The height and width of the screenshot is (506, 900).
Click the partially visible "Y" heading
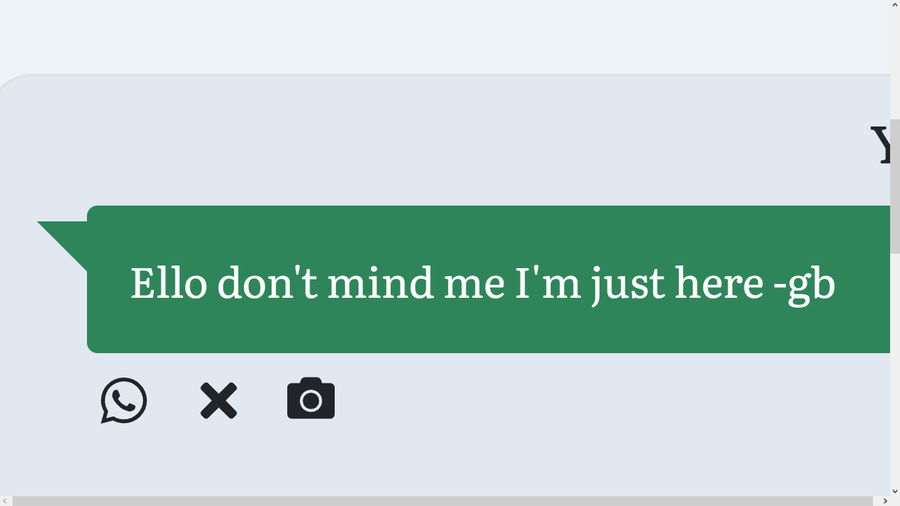[x=880, y=145]
